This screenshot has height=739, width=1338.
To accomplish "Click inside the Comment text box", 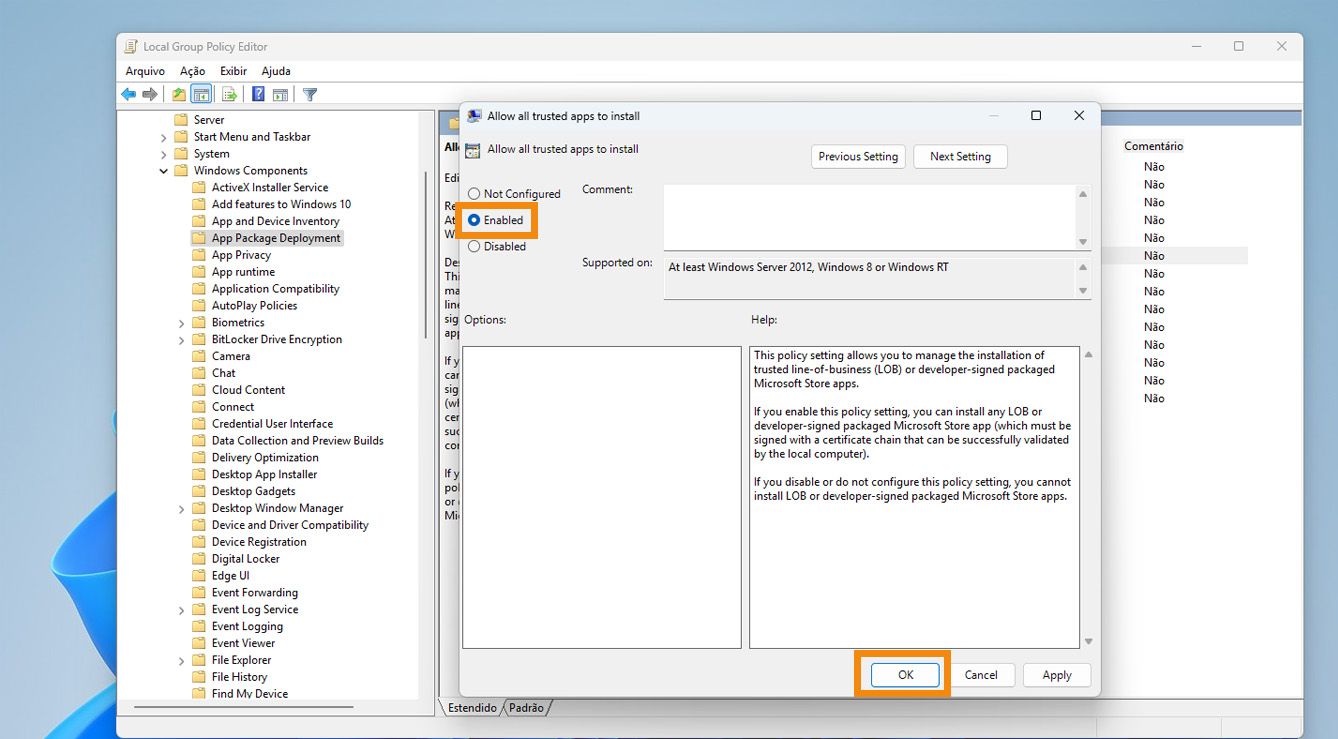I will click(x=868, y=217).
